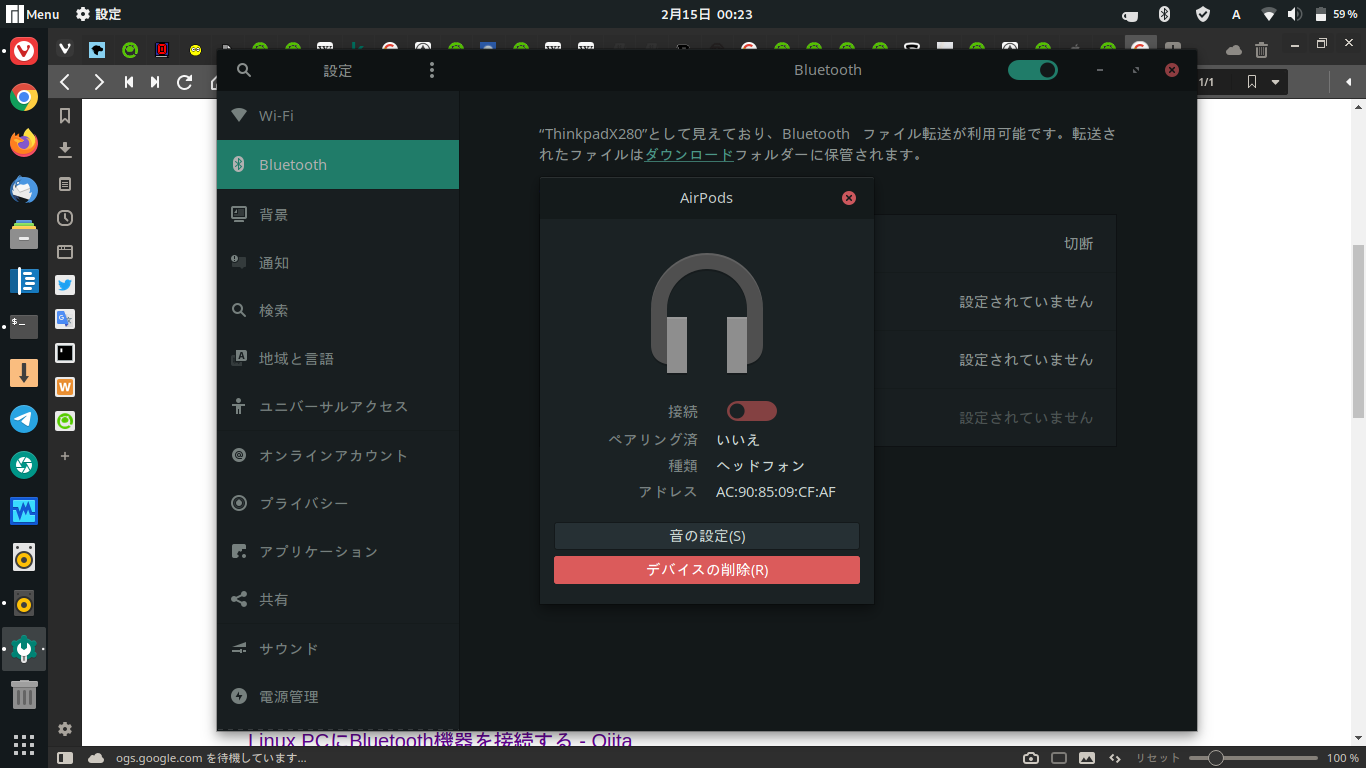The width and height of the screenshot is (1366, 768).
Task: Open アプリケーション settings panel
Action: point(338,552)
